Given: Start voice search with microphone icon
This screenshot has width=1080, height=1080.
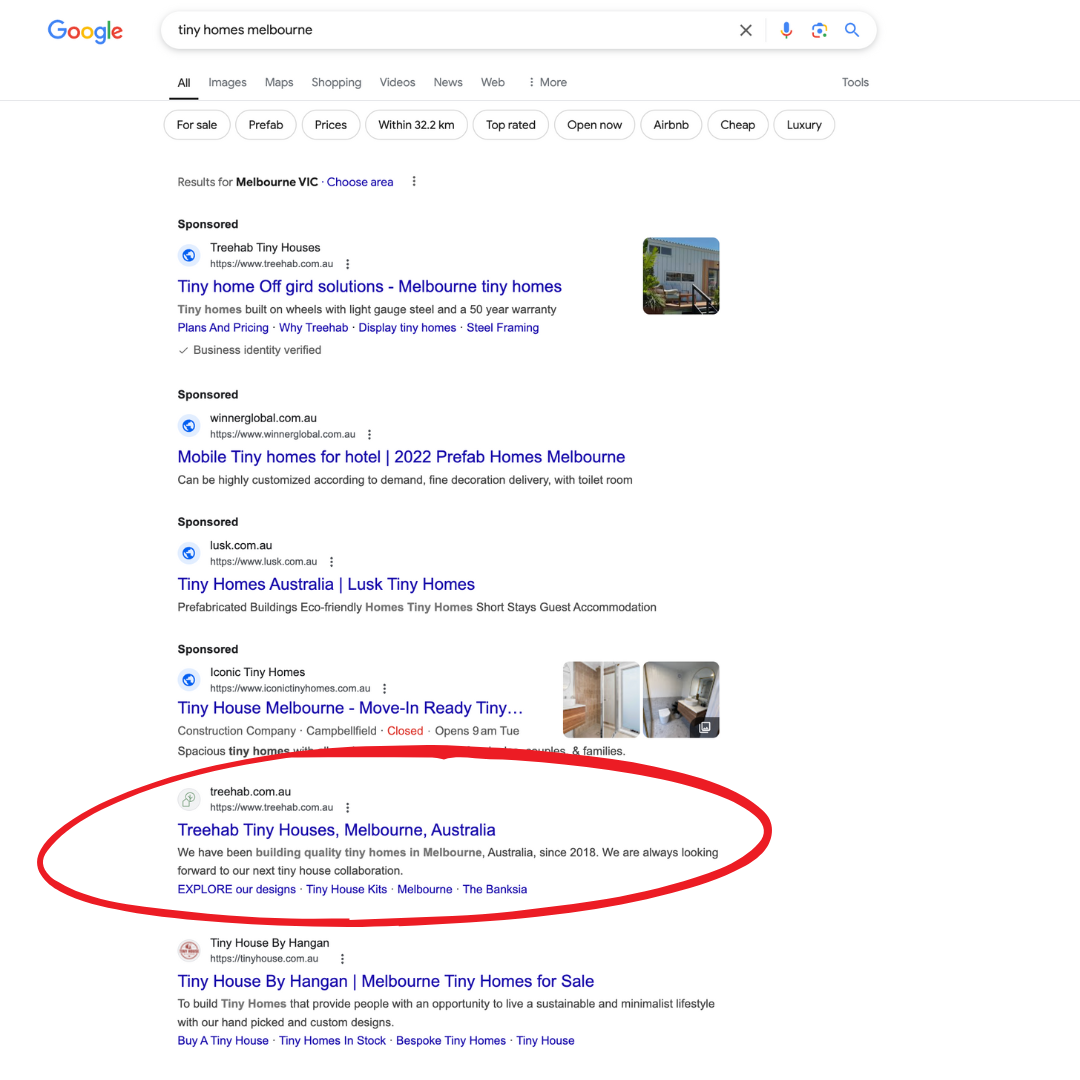Looking at the screenshot, I should (786, 30).
